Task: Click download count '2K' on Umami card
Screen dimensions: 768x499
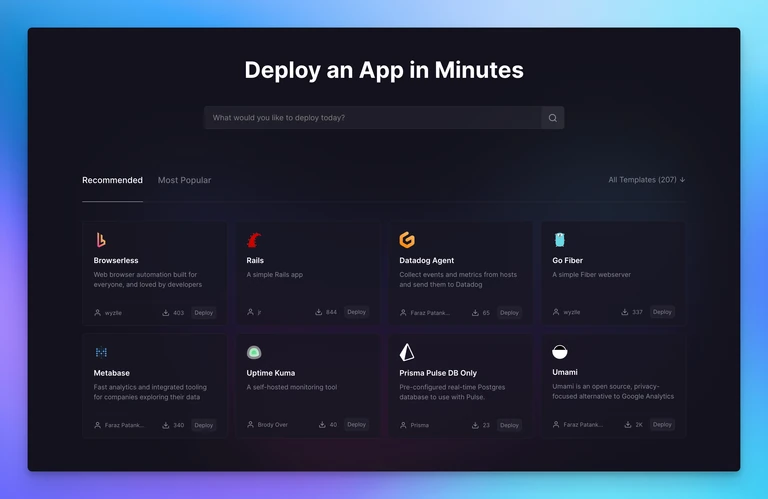Action: pyautogui.click(x=639, y=425)
